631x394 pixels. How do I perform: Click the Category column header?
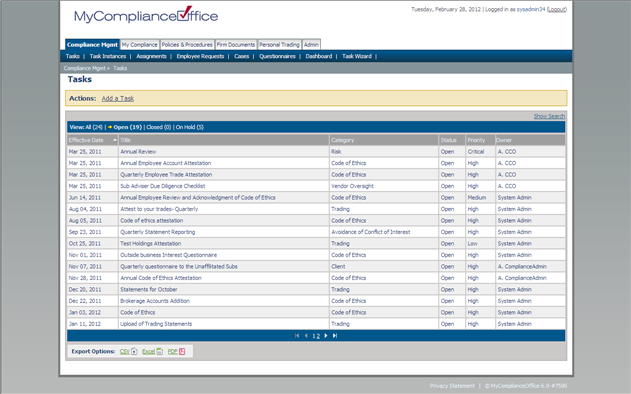(x=342, y=140)
